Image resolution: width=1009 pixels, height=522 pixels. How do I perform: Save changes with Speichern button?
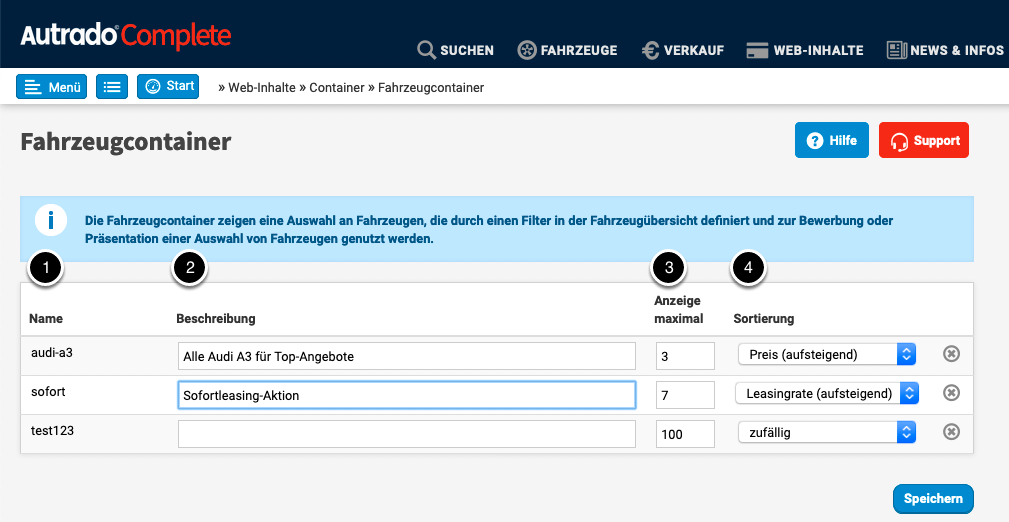tap(932, 498)
